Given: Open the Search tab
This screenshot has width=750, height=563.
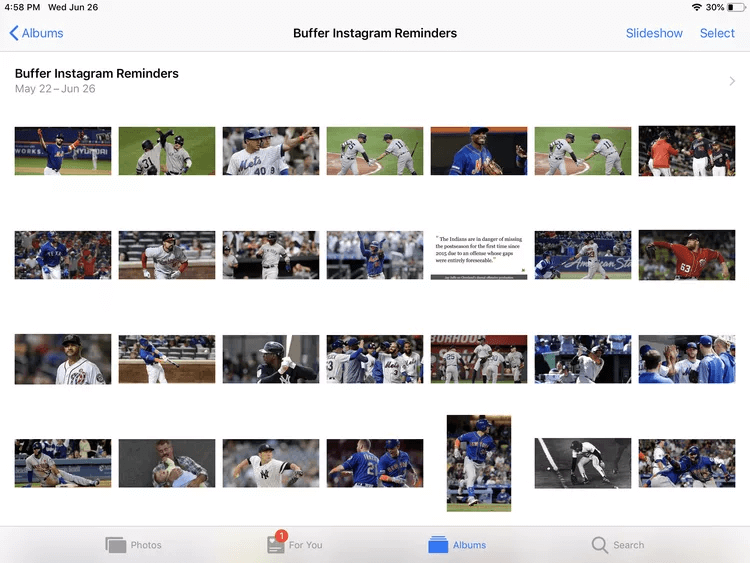Looking at the screenshot, I should click(x=618, y=545).
